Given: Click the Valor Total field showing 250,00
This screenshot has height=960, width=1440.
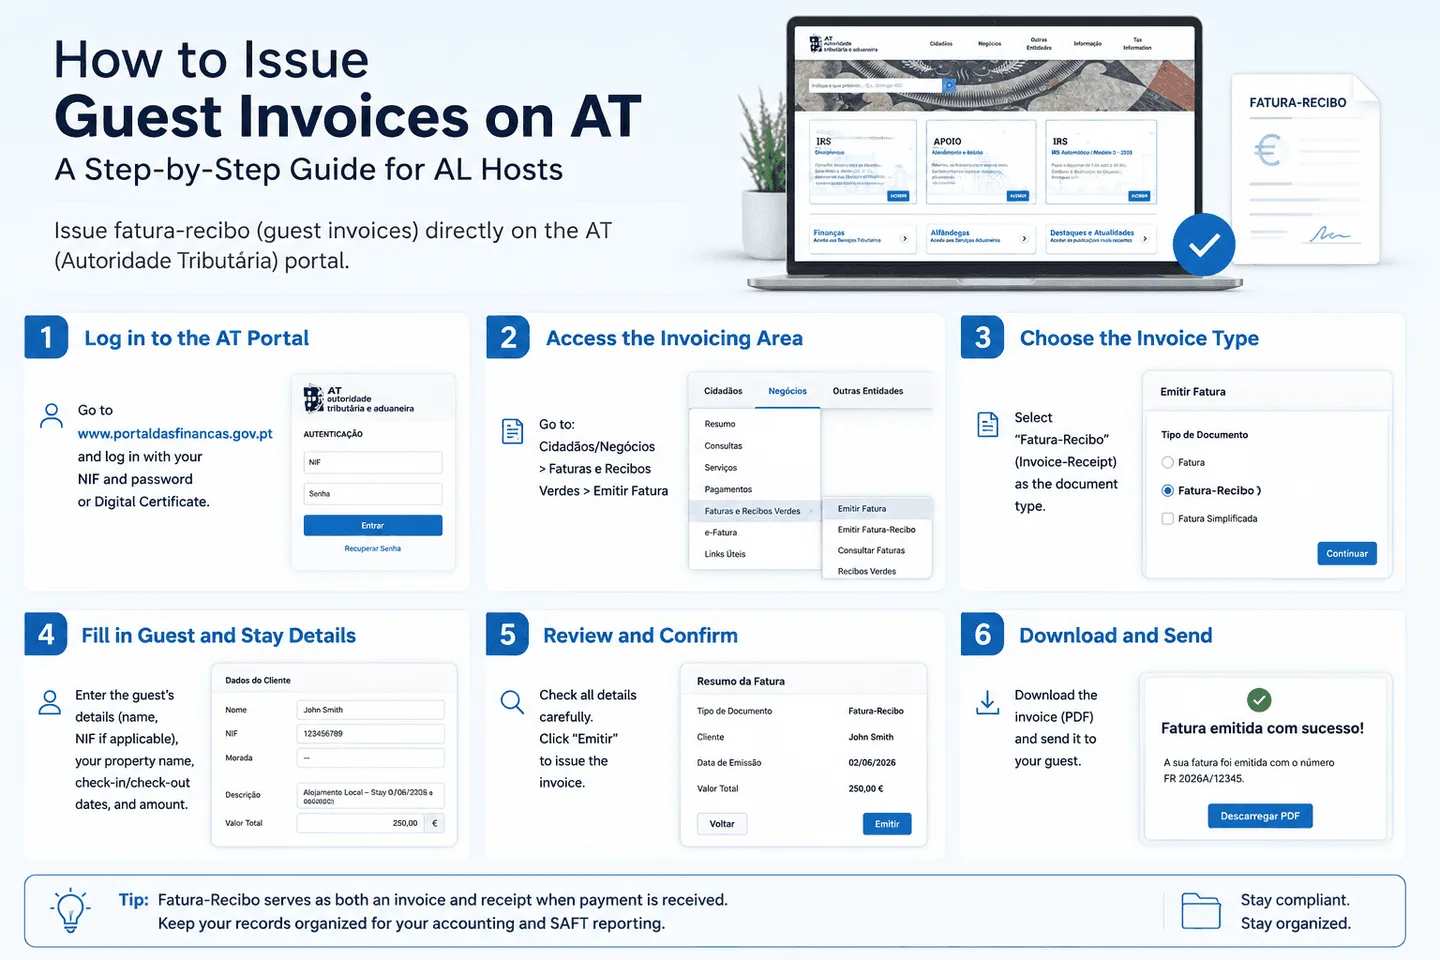Looking at the screenshot, I should pyautogui.click(x=370, y=823).
